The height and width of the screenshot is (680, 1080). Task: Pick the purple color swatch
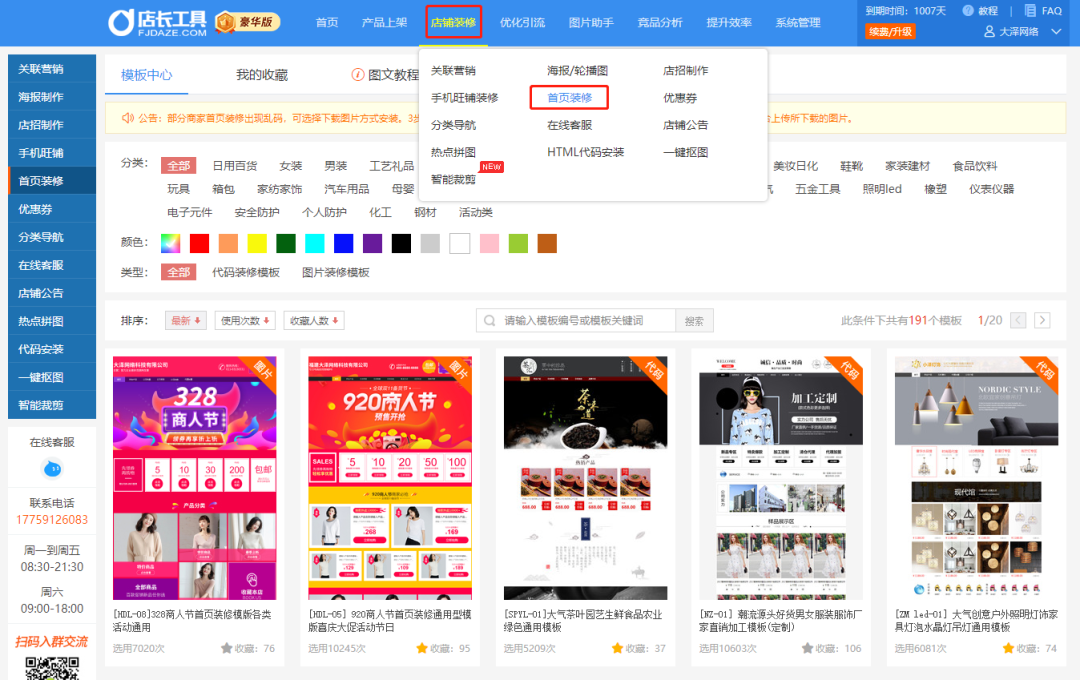pyautogui.click(x=372, y=243)
